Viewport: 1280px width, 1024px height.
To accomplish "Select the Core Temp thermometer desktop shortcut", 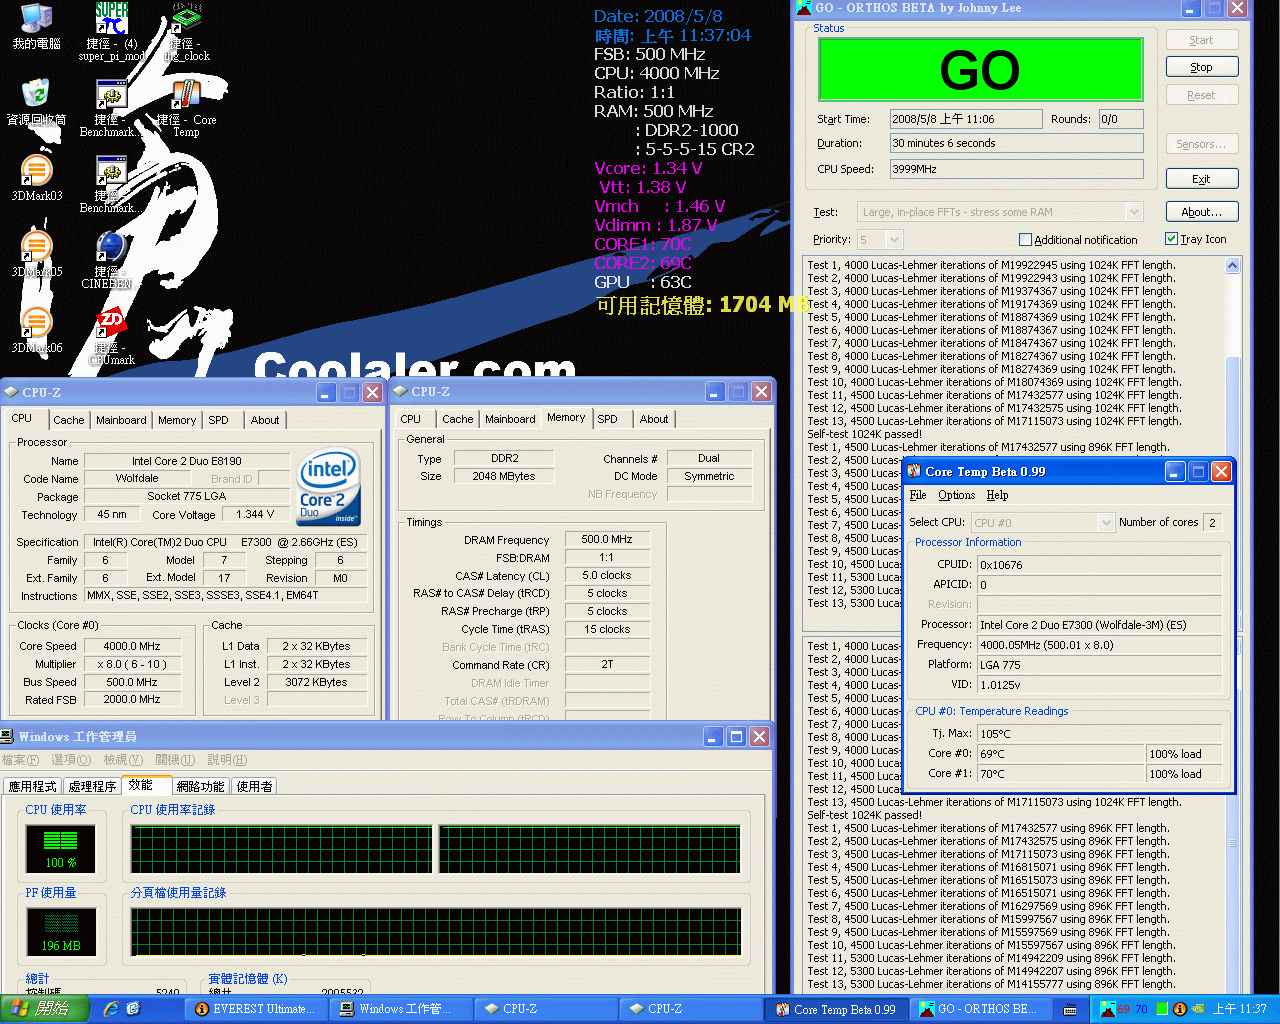I will point(186,94).
